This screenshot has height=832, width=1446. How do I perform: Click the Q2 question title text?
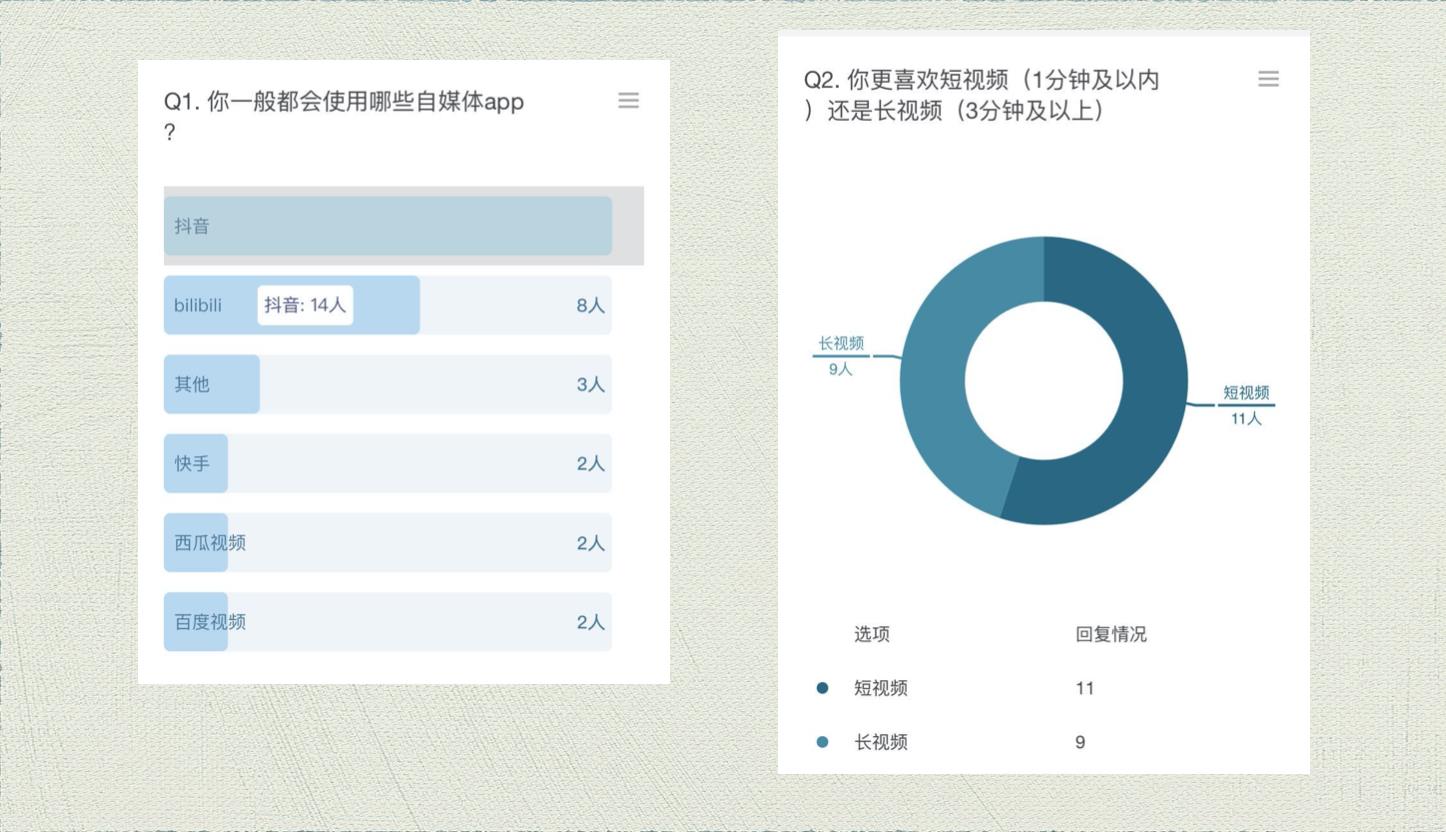point(982,95)
